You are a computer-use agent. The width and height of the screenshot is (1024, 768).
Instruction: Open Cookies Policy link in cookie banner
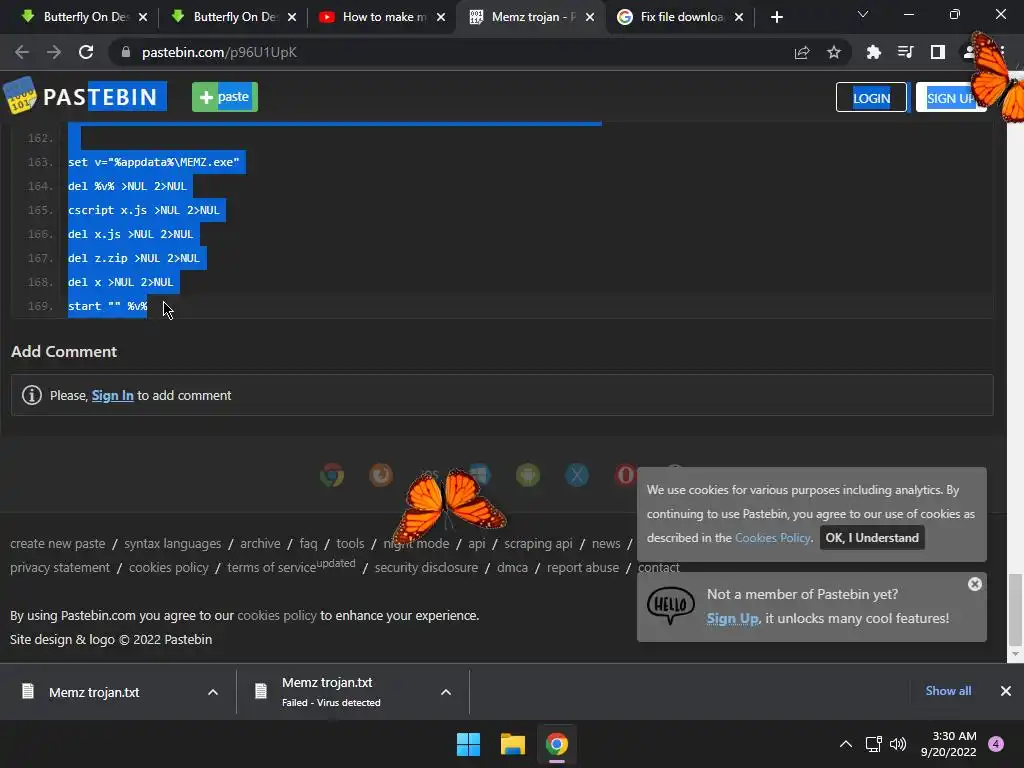773,537
